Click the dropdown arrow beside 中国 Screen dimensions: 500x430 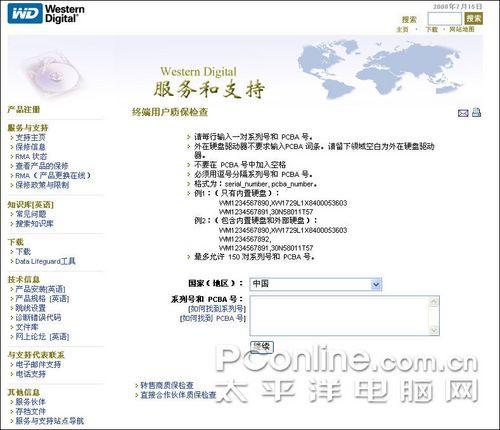point(376,284)
